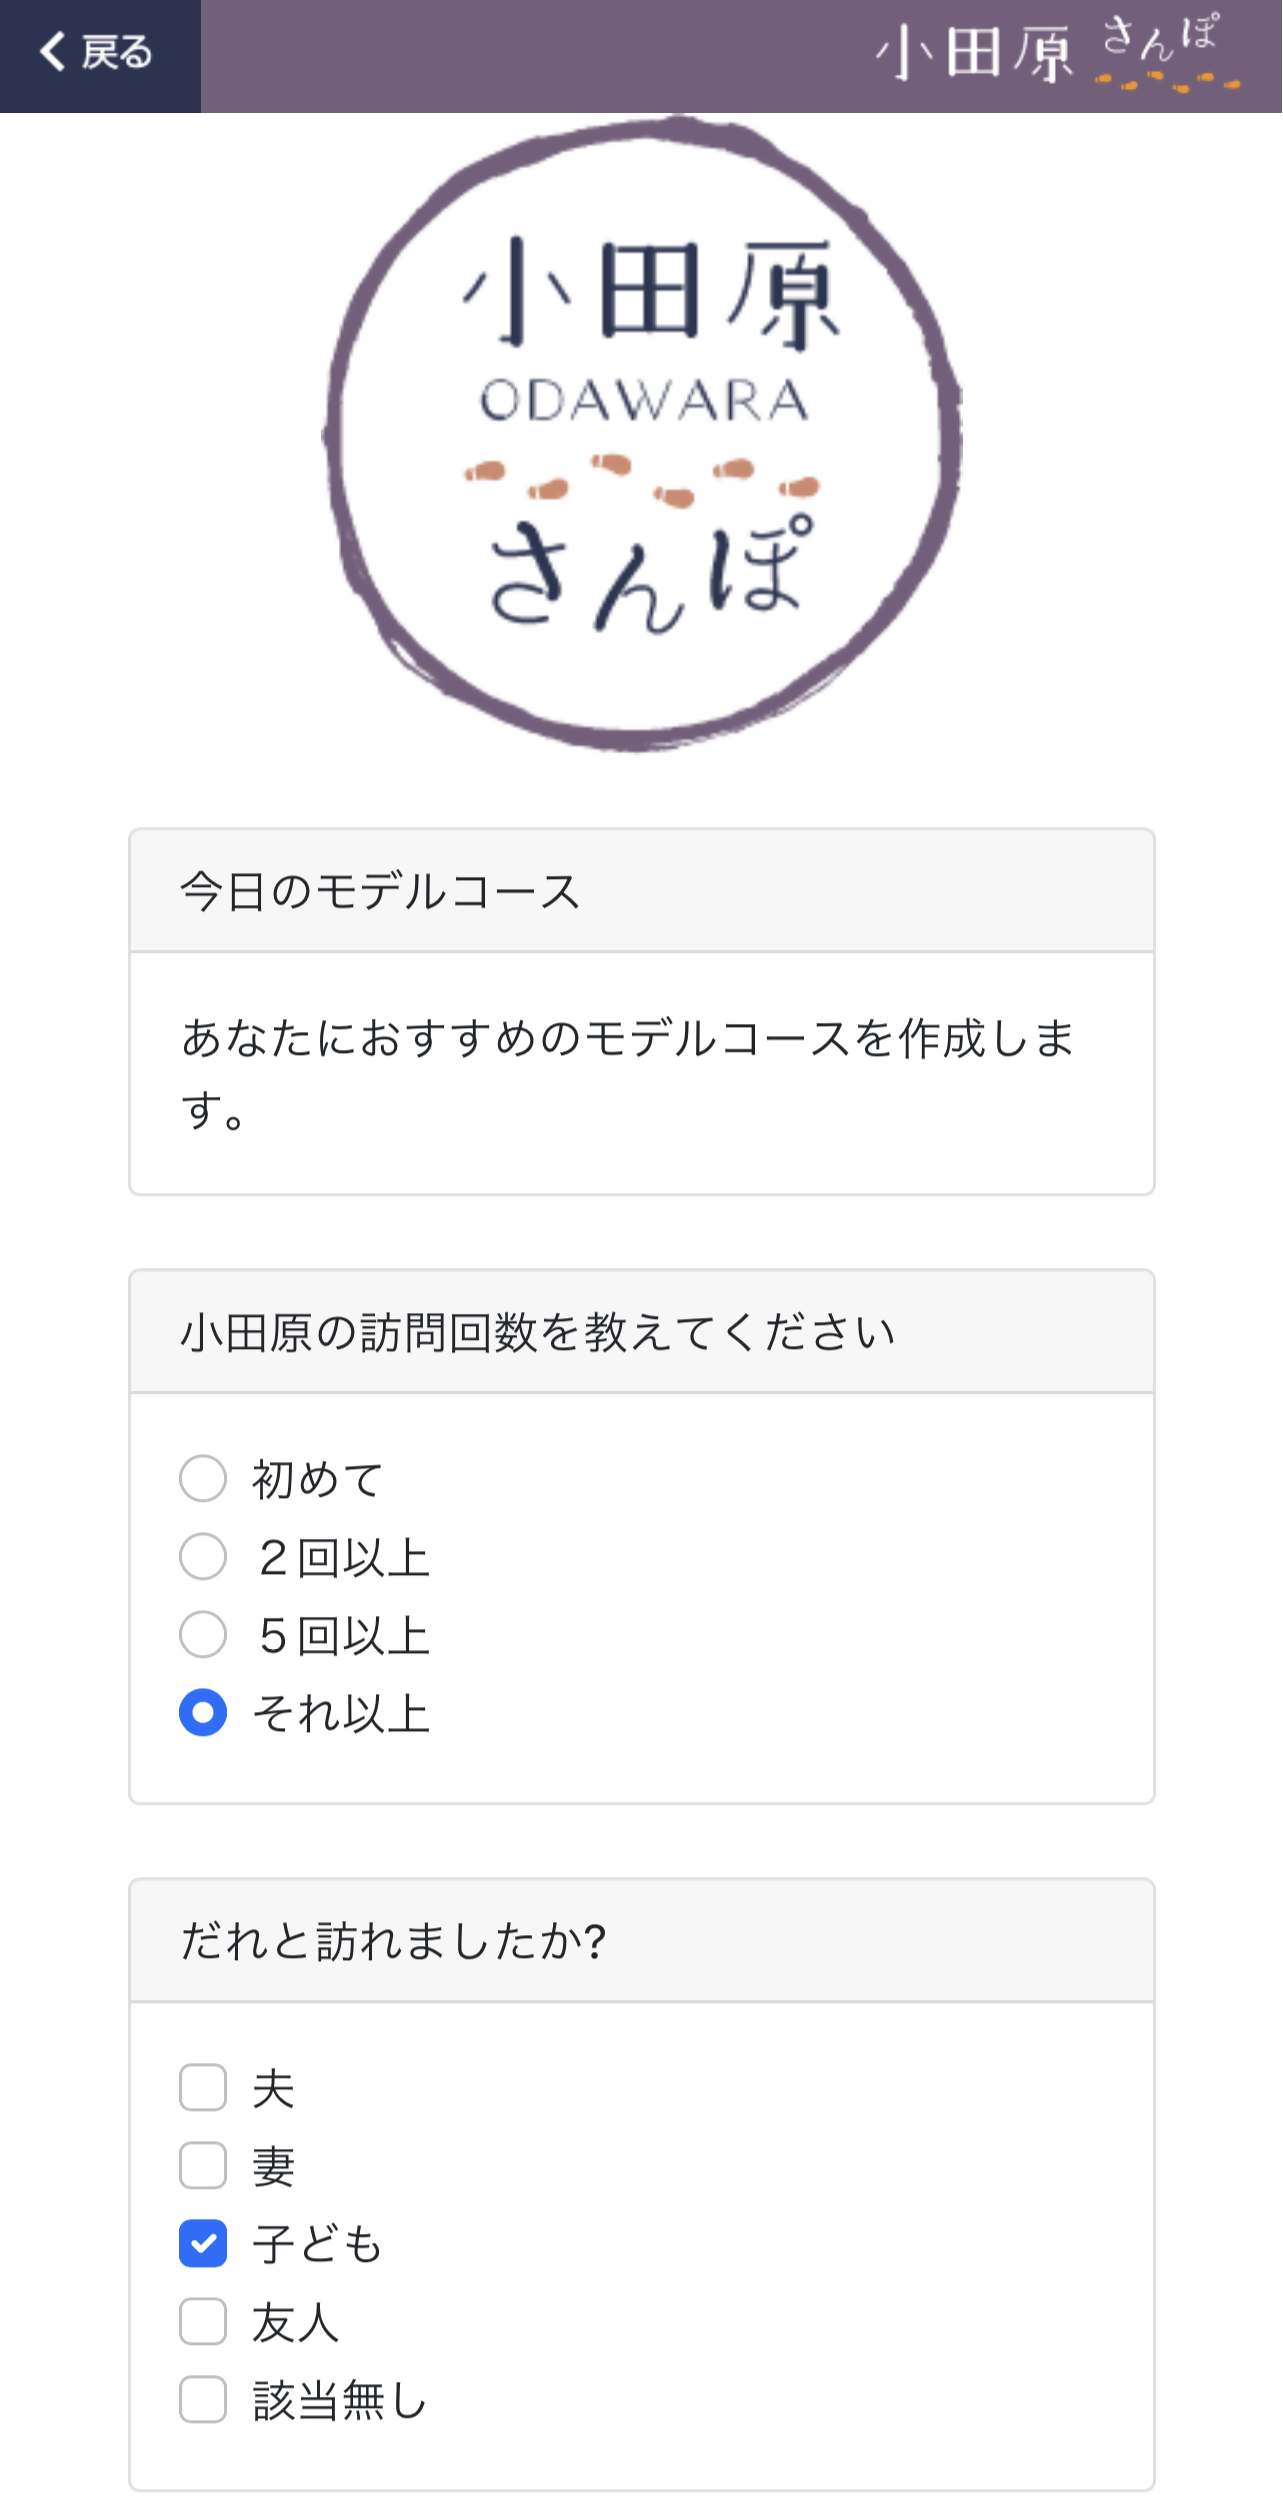This screenshot has height=2513, width=1283.
Task: Select ５回以上 radio button
Action: tap(203, 1635)
